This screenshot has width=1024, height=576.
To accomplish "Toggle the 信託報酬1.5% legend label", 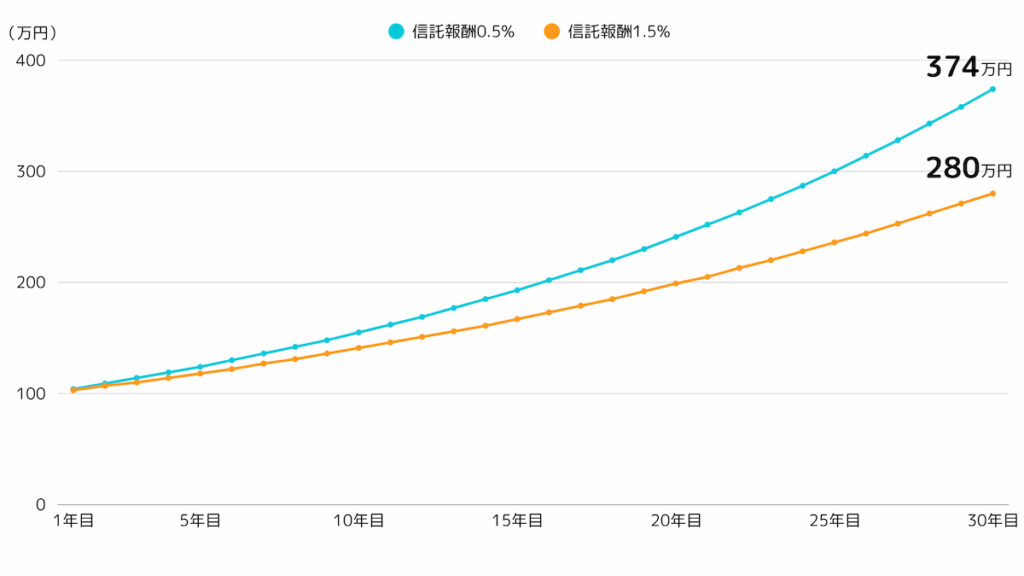I will 619,32.
